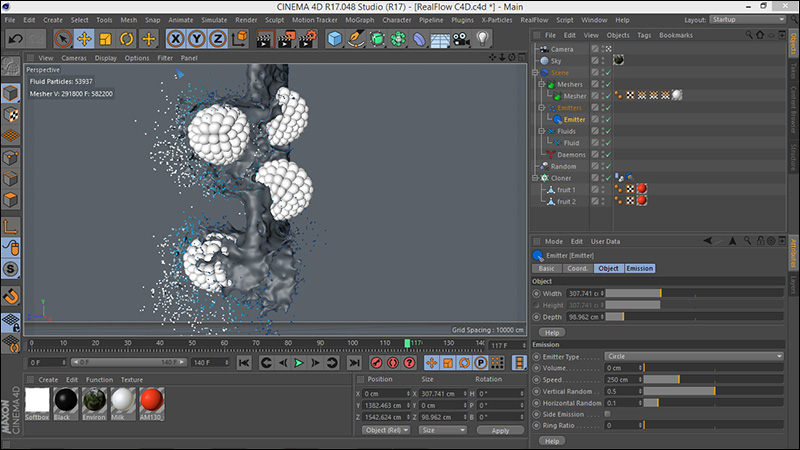Toggle the Side Emission checkbox
The width and height of the screenshot is (800, 450).
coord(607,414)
